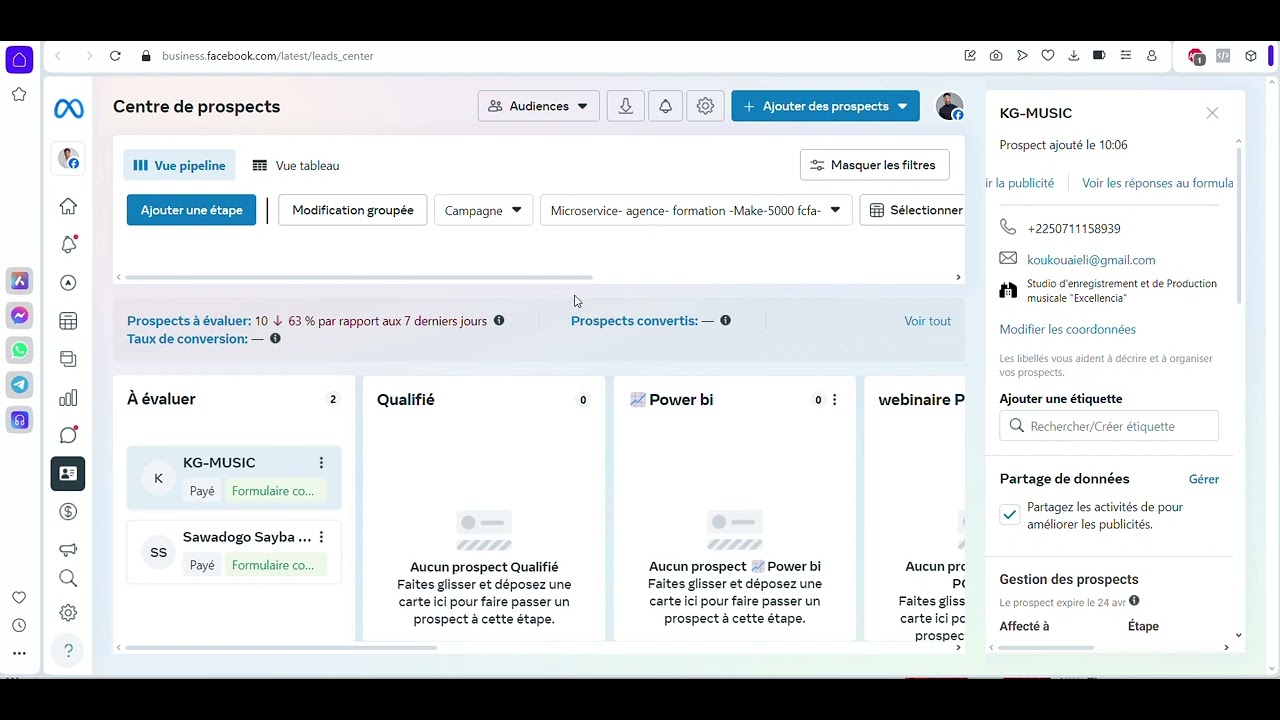Open KG-MUSIC card three-dot menu
This screenshot has width=1280, height=720.
[321, 463]
